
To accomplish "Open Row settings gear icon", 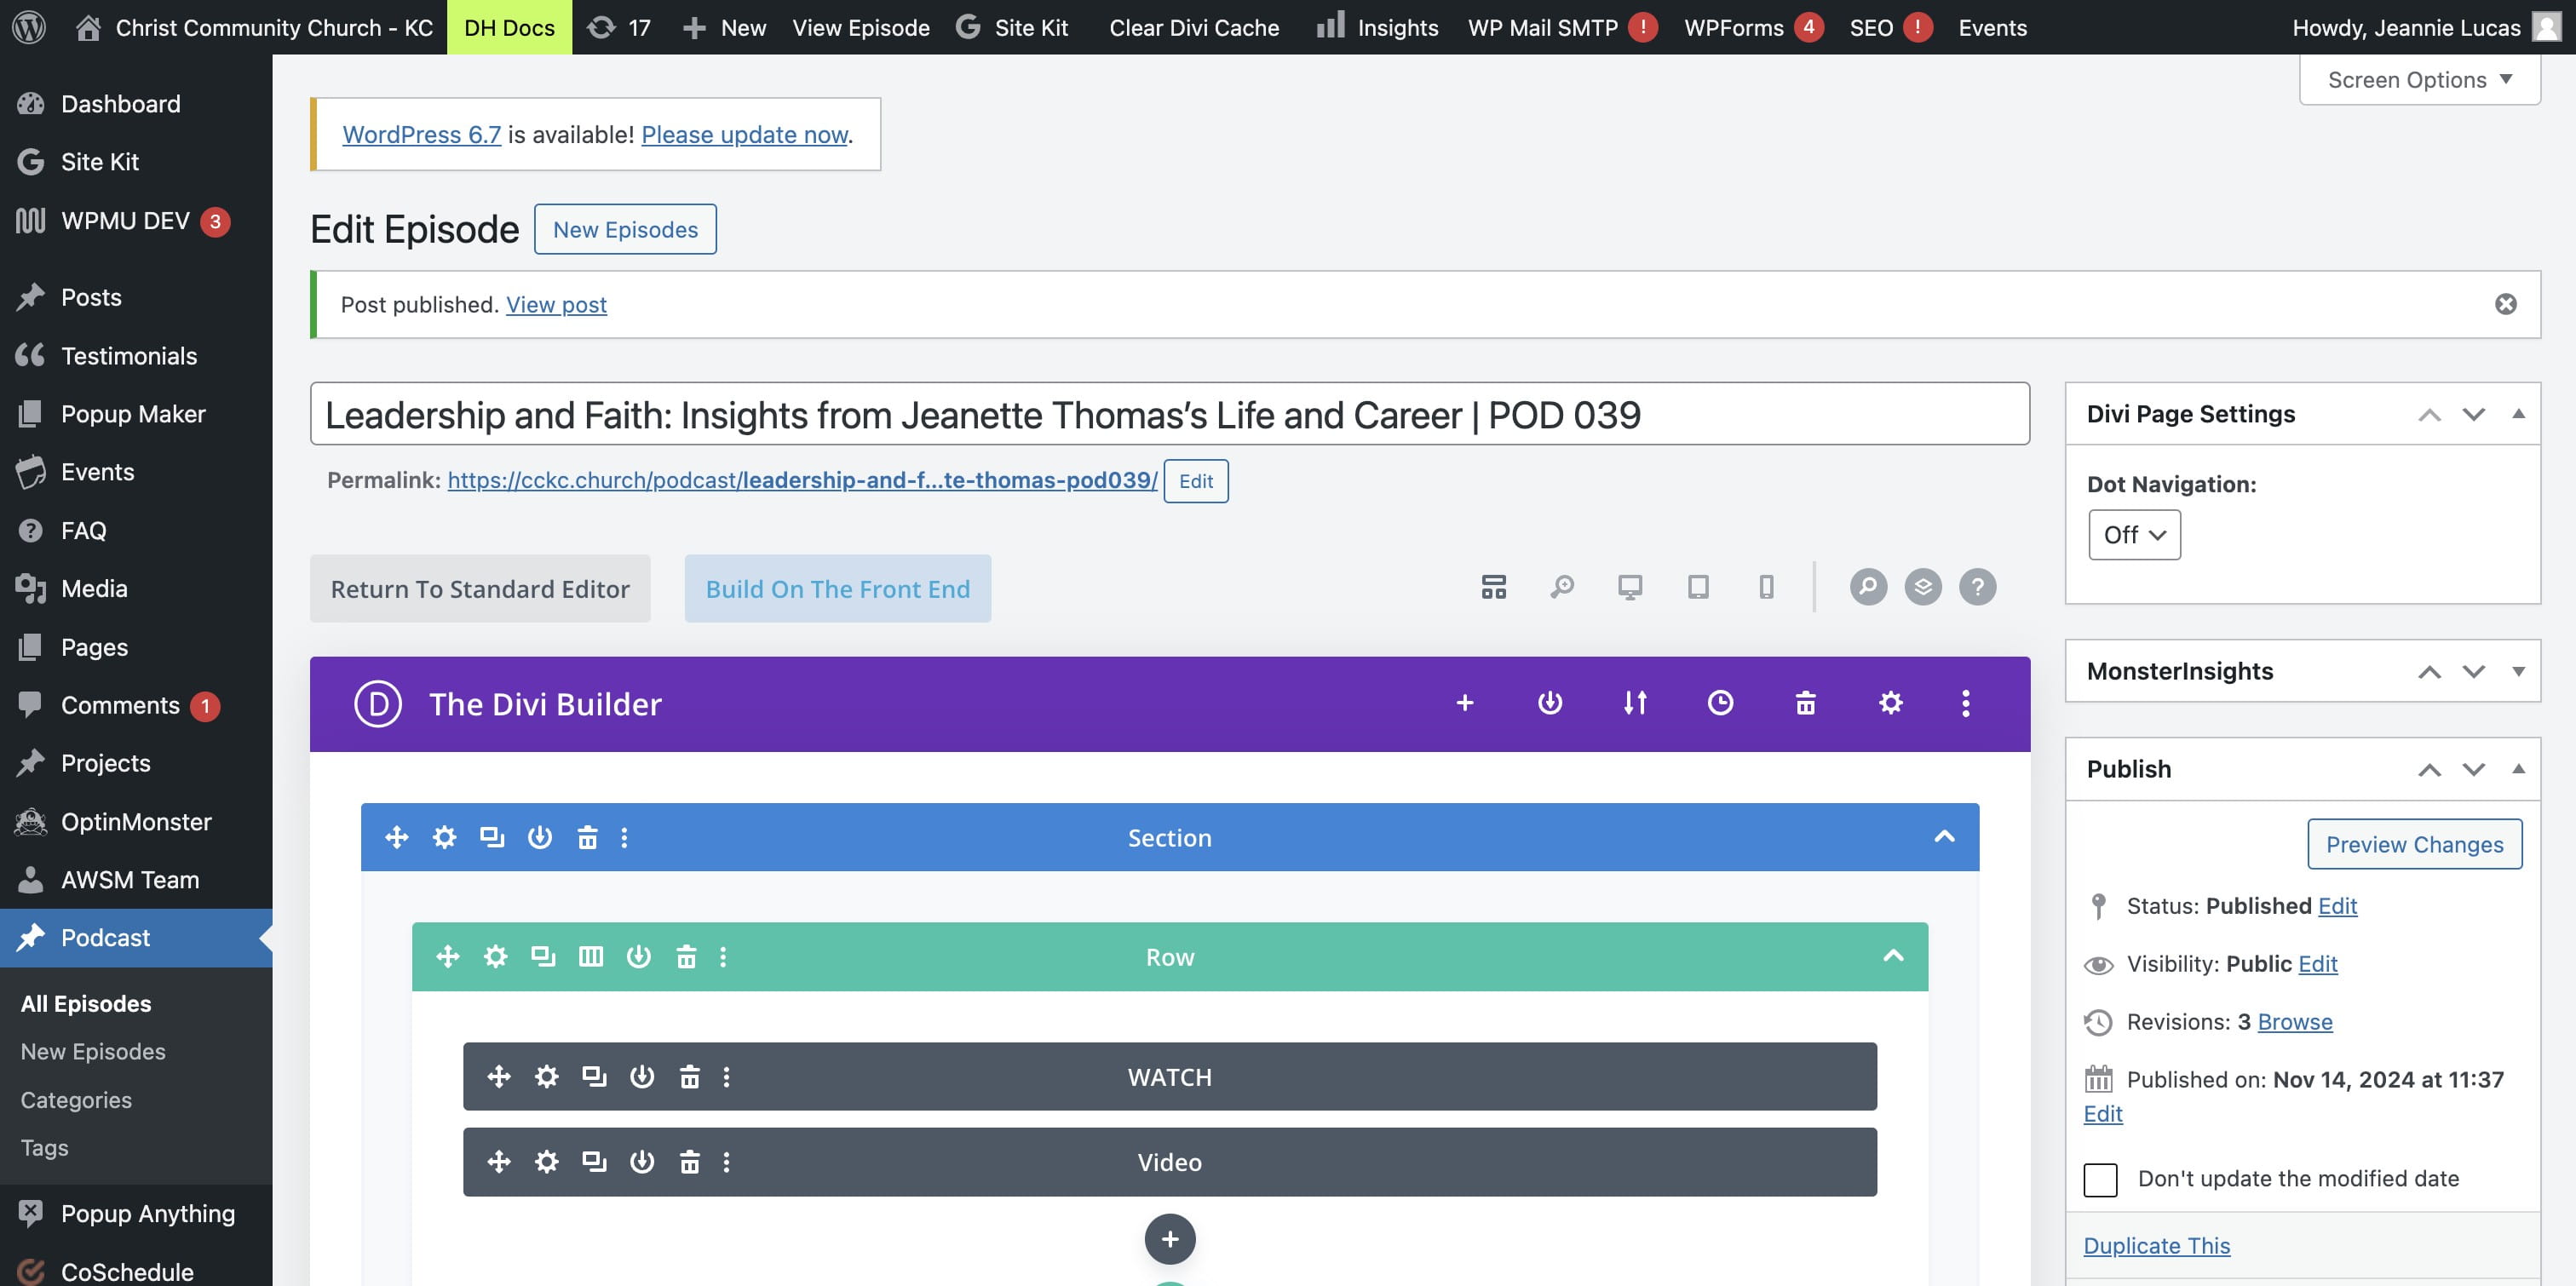I will click(495, 957).
